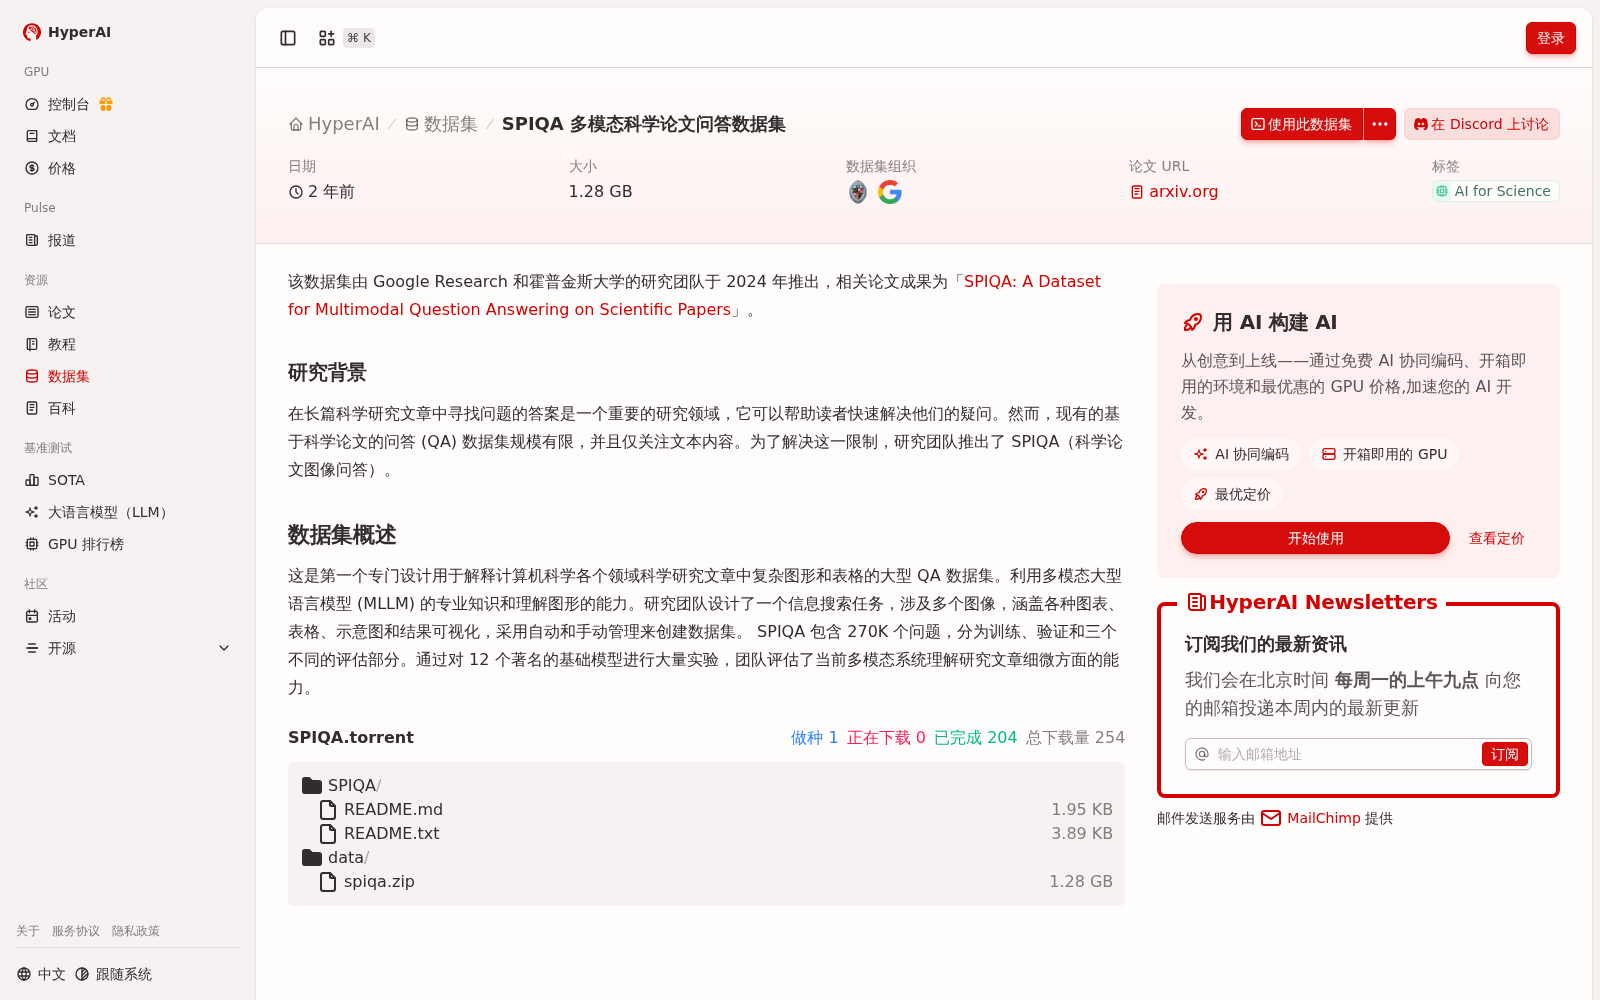
Task: Open 文档 in the sidebar
Action: [x=50, y=136]
